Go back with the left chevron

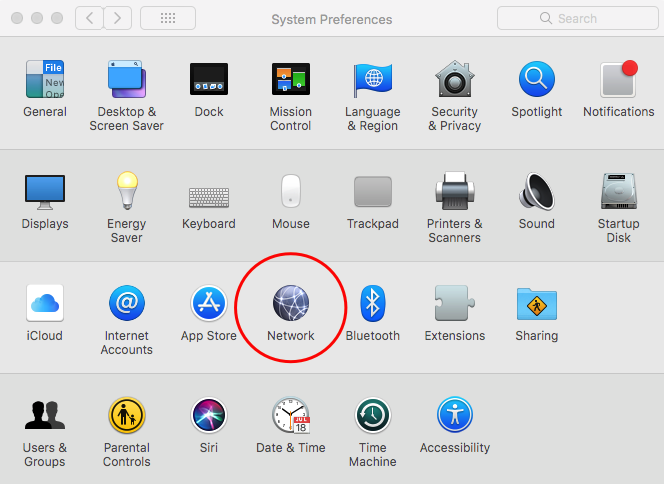click(89, 18)
